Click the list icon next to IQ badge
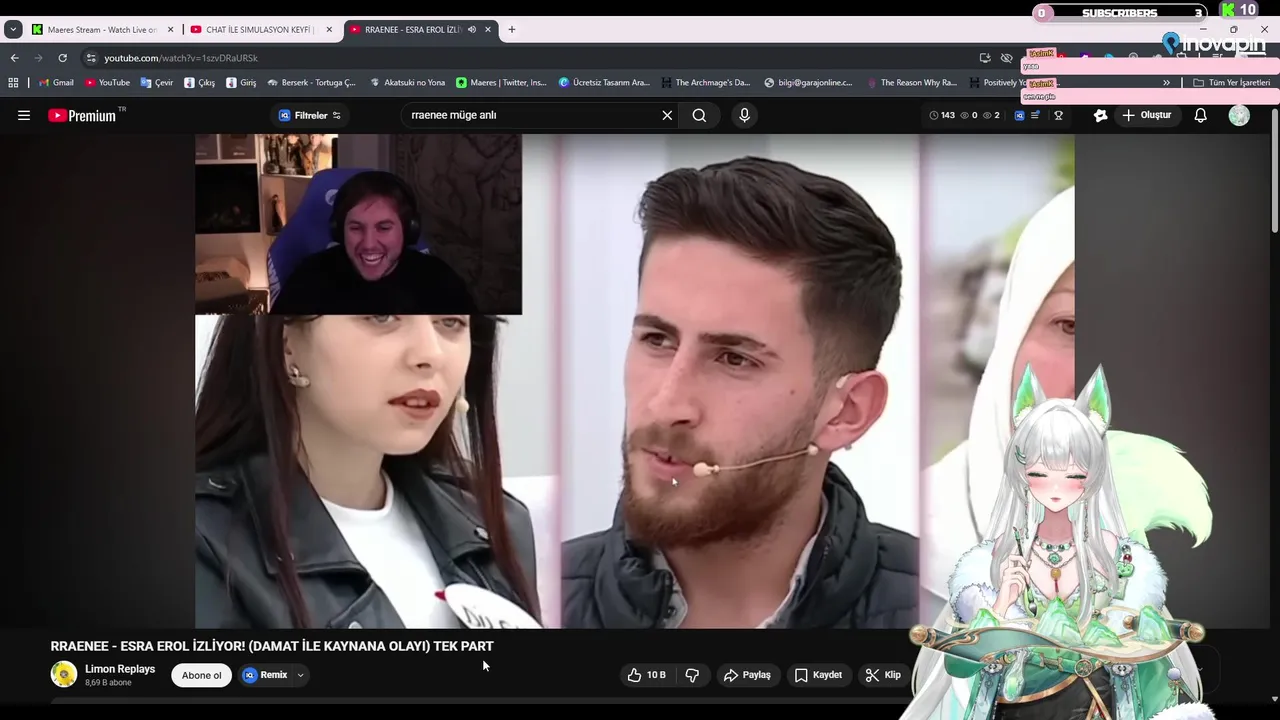The width and height of the screenshot is (1280, 720). coord(1035,115)
